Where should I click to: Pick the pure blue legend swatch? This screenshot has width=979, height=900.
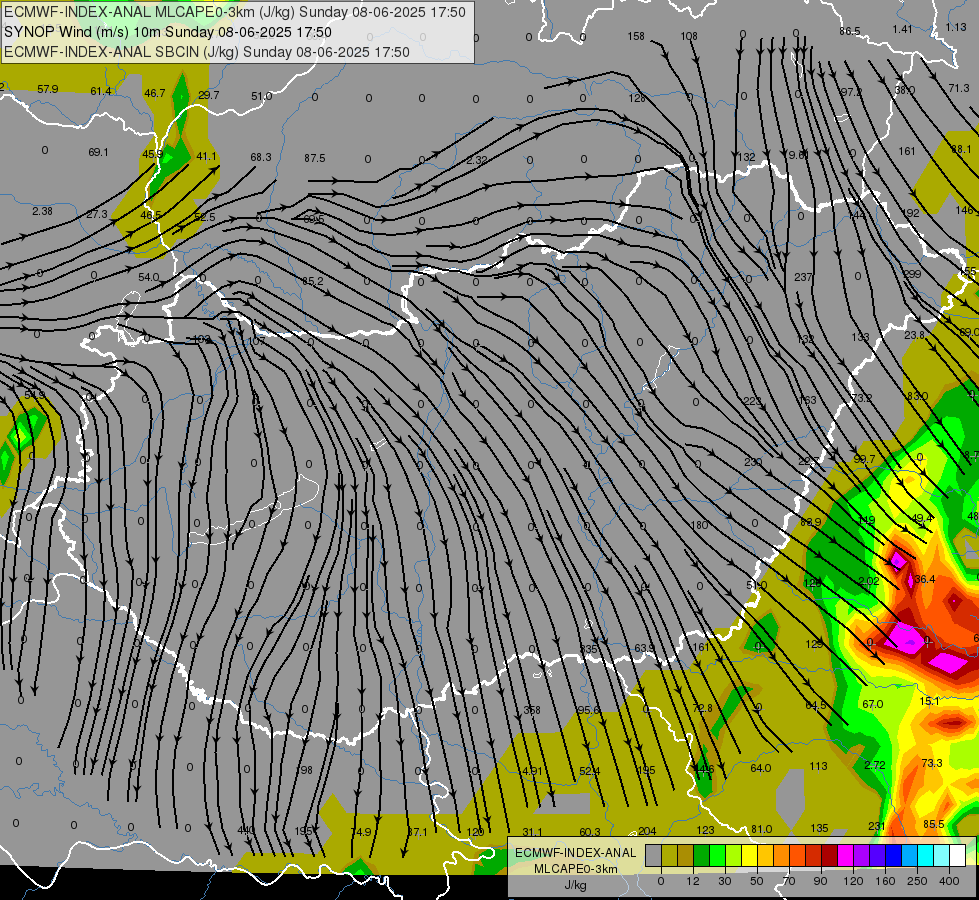tap(893, 855)
